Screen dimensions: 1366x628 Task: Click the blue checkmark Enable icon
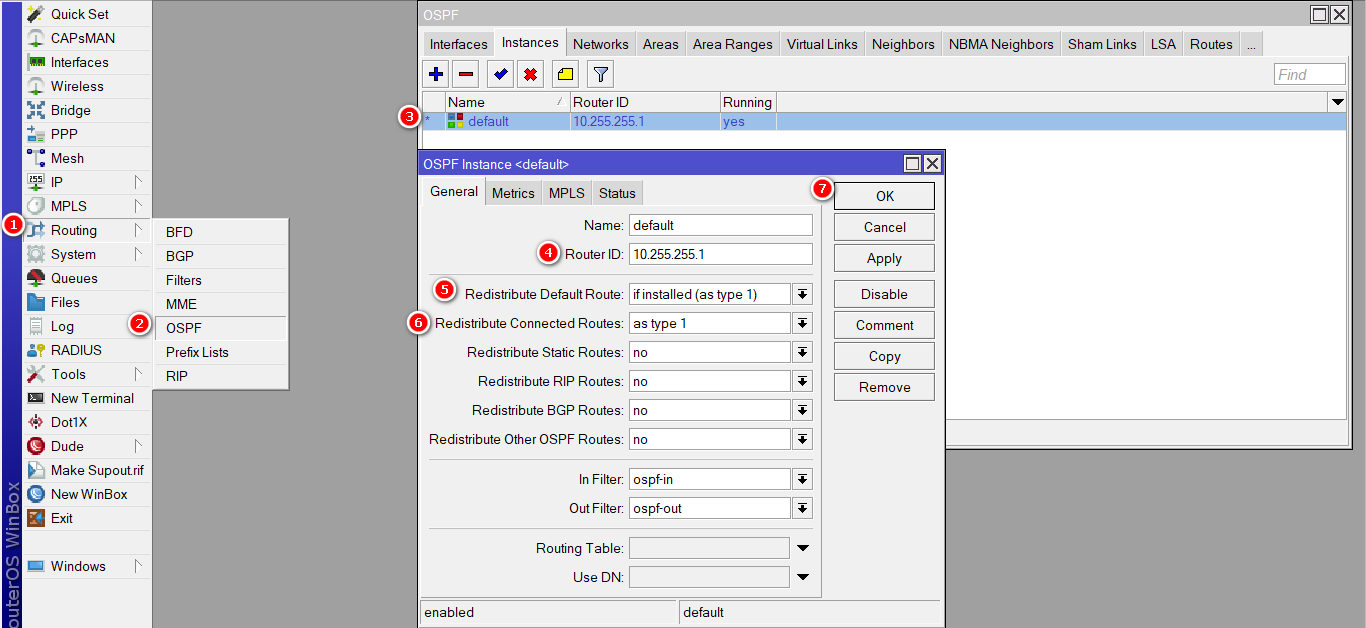[x=501, y=74]
